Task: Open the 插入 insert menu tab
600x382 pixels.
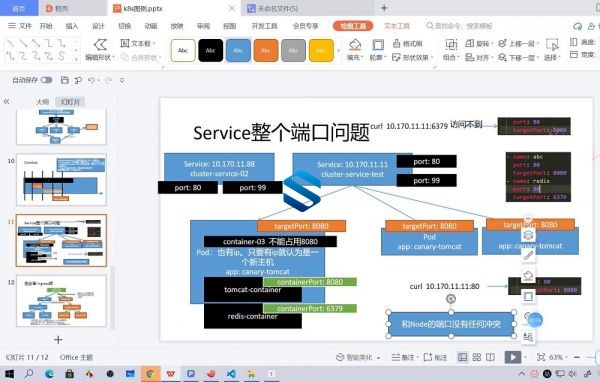Action: point(72,26)
